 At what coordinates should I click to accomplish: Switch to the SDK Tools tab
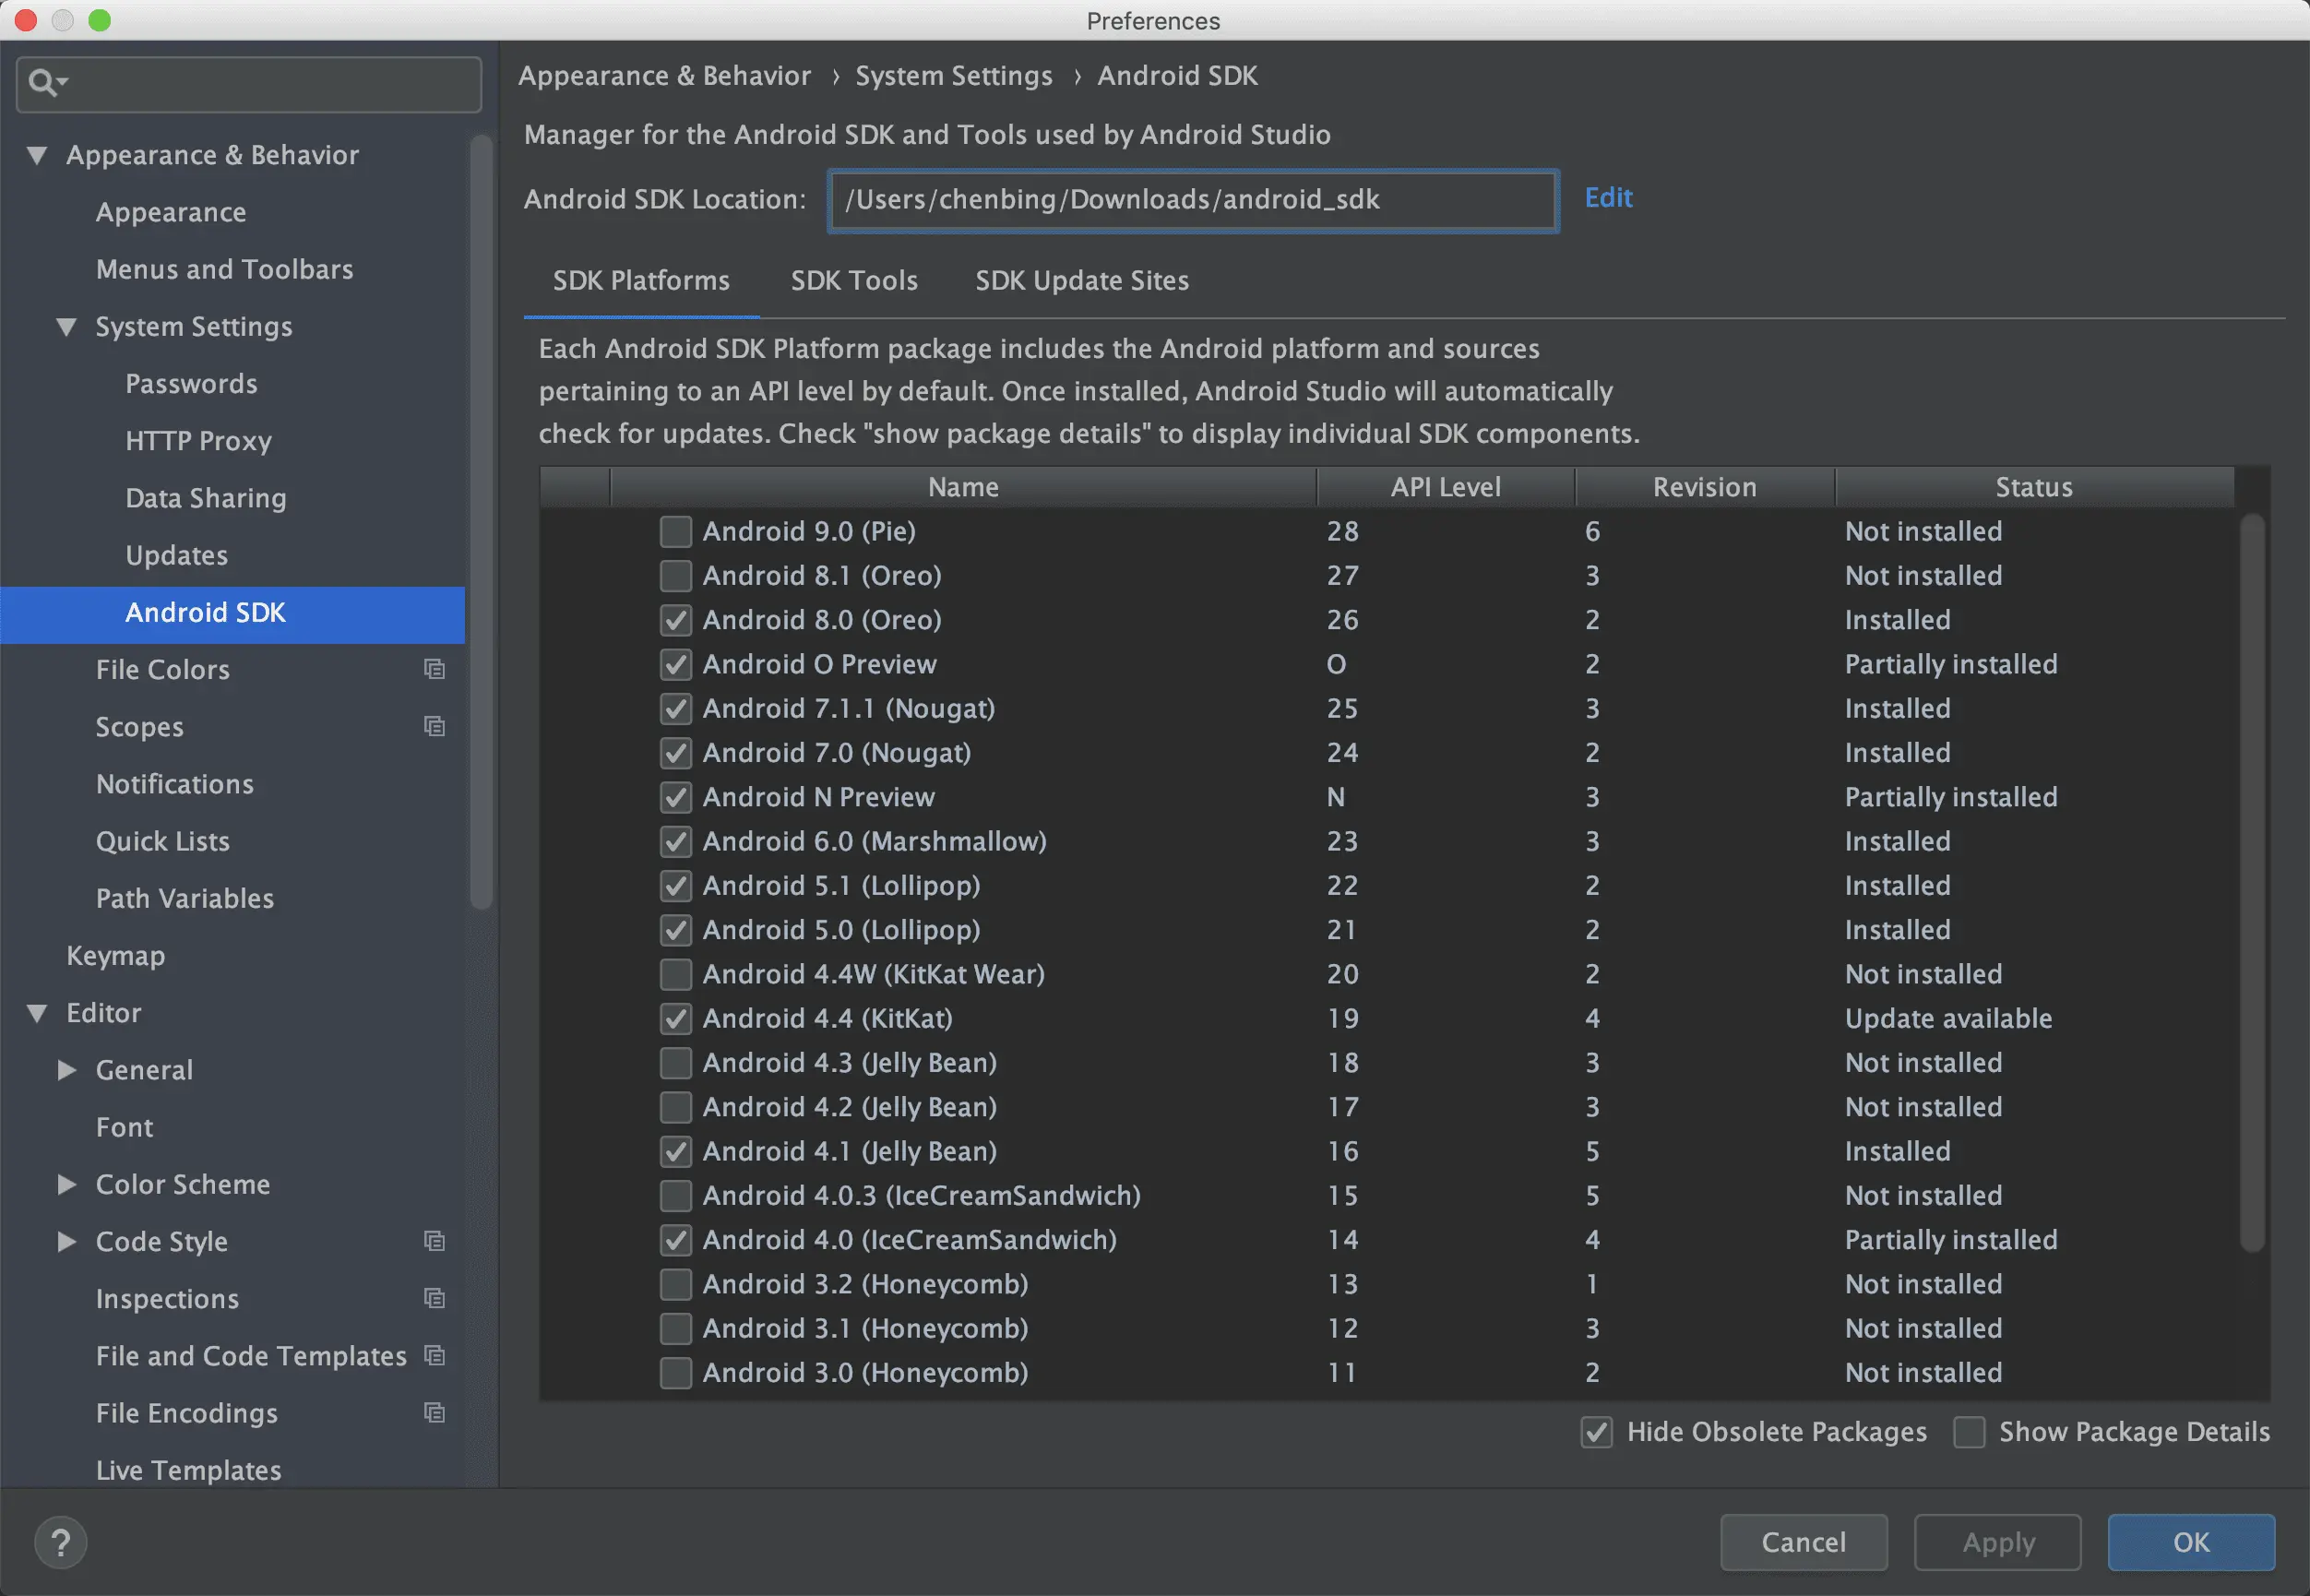tap(853, 280)
